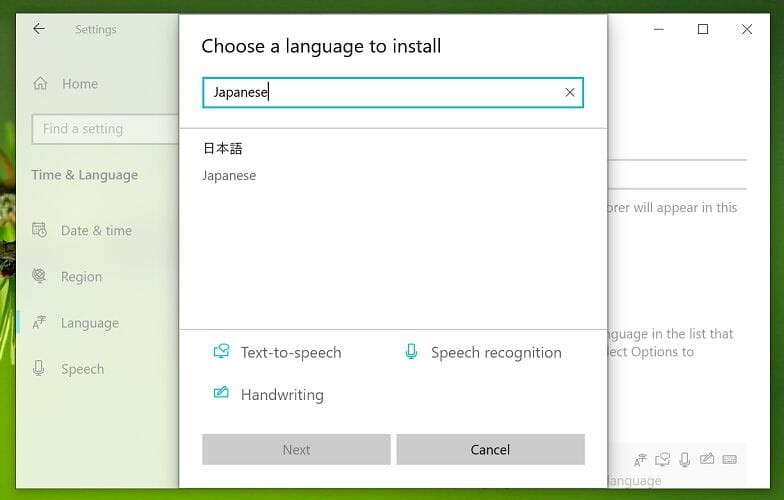Select the 日本語 language result
This screenshot has width=784, height=500.
(x=222, y=148)
